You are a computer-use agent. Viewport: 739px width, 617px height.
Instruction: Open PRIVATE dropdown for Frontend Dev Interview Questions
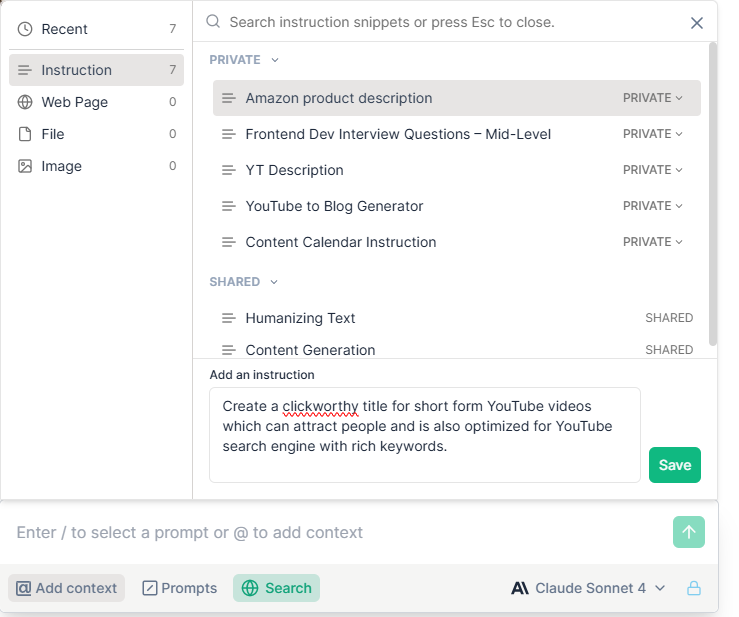pyautogui.click(x=652, y=134)
